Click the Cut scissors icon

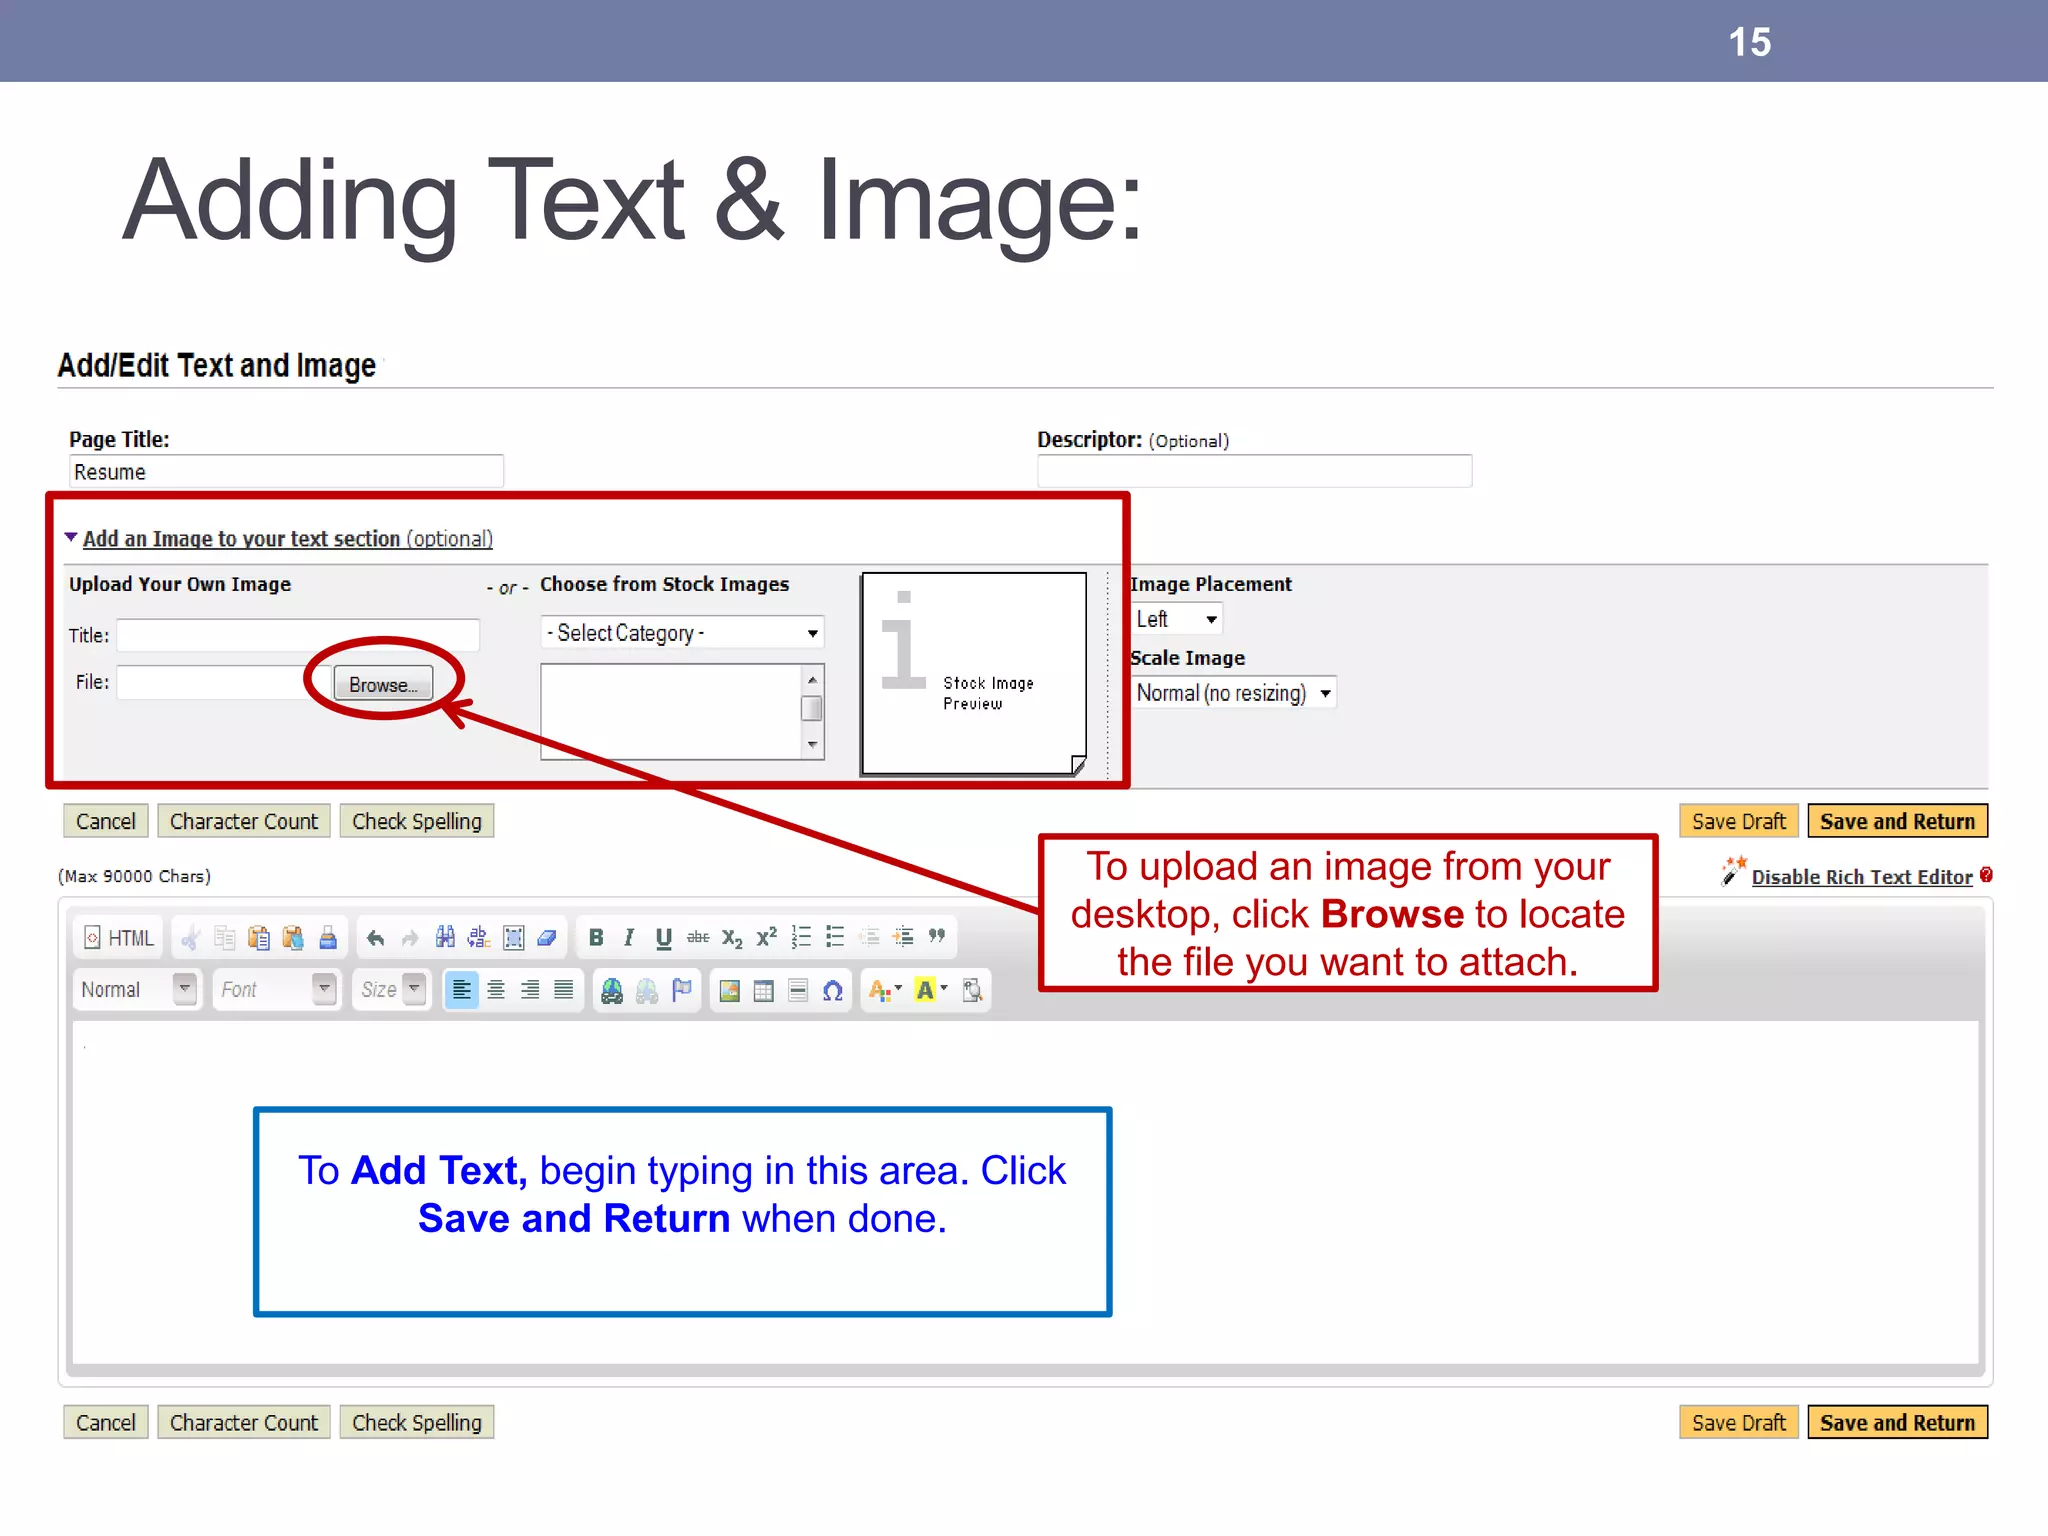(191, 938)
